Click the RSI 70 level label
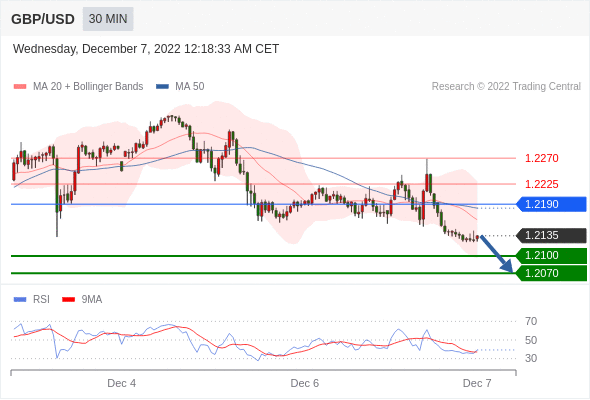This screenshot has height=400, width=590. 531,321
